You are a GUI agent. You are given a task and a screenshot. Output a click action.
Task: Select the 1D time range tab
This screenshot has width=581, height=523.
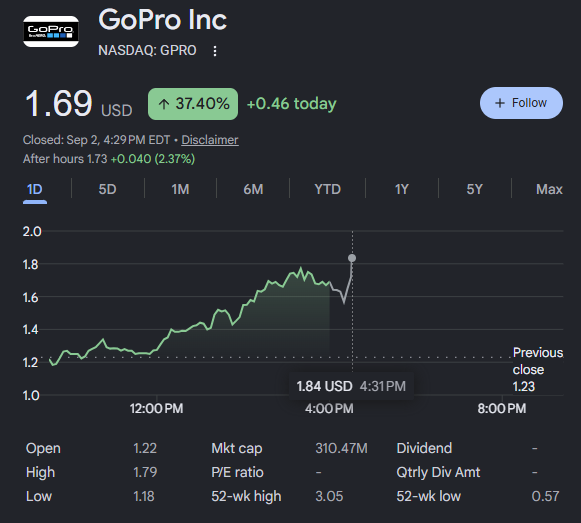34,189
